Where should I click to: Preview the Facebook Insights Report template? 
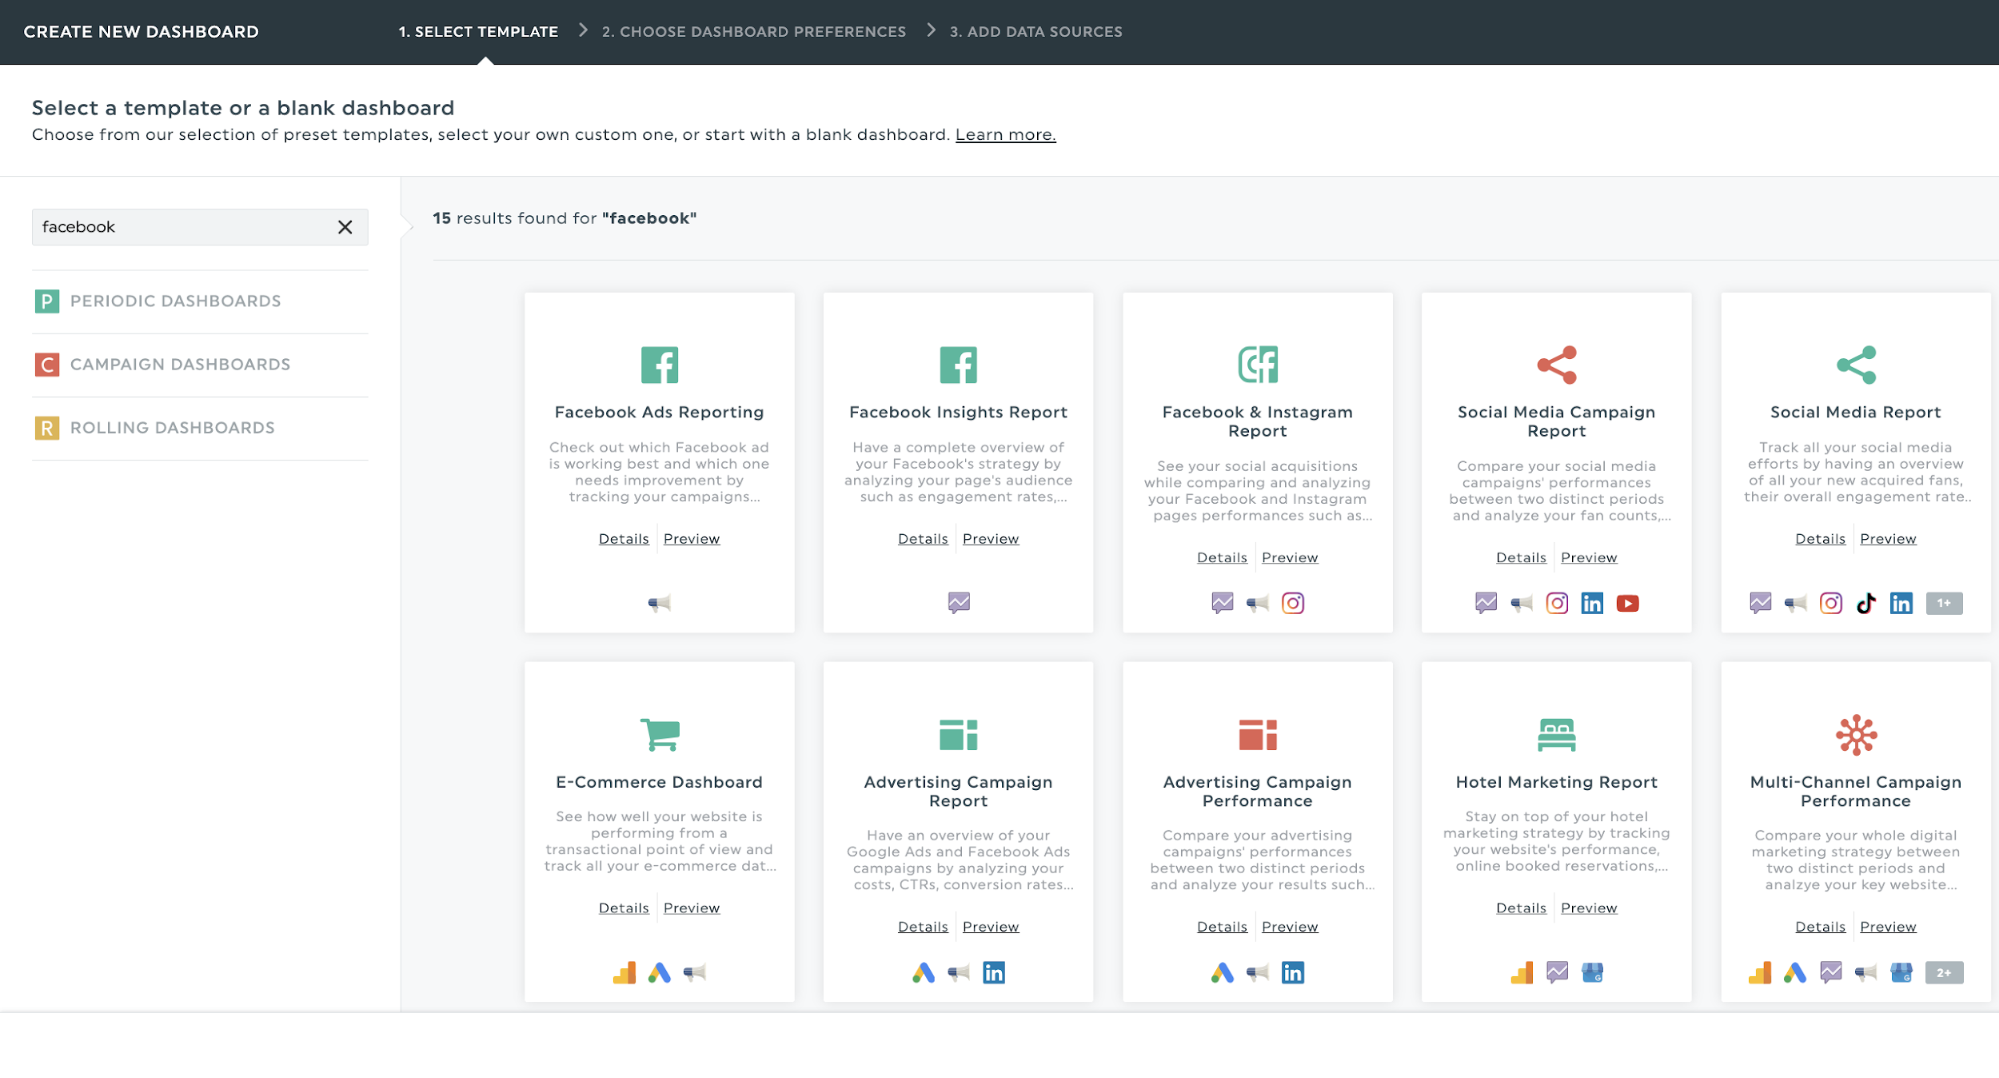pos(991,539)
